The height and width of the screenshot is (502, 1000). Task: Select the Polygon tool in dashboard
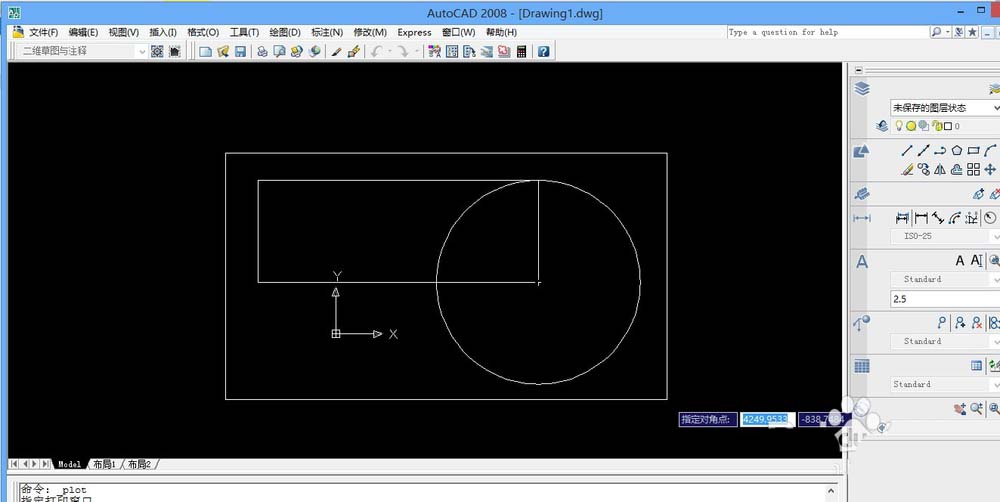pos(957,151)
